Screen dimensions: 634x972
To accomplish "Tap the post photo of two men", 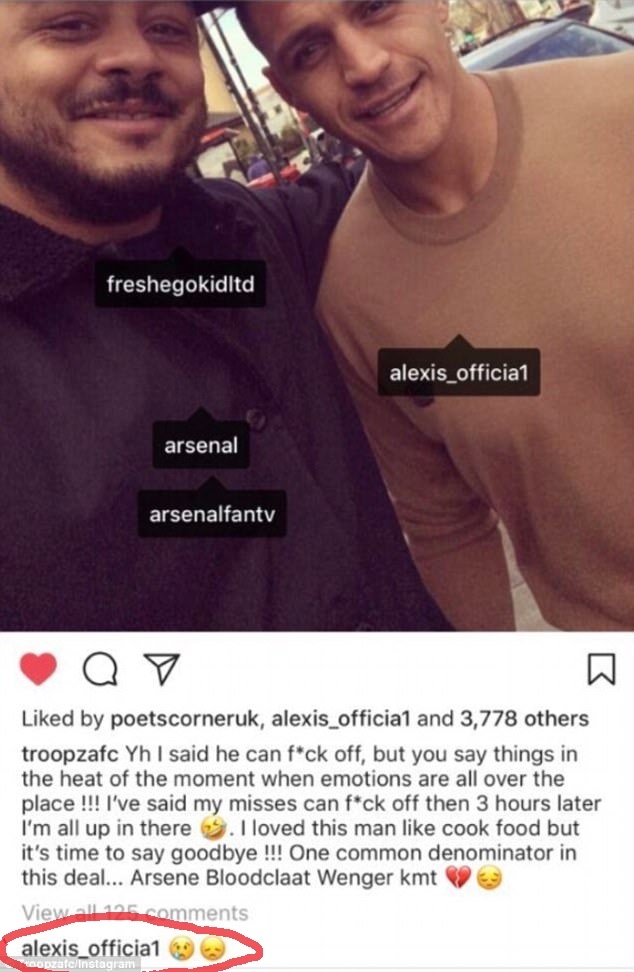I will [317, 316].
